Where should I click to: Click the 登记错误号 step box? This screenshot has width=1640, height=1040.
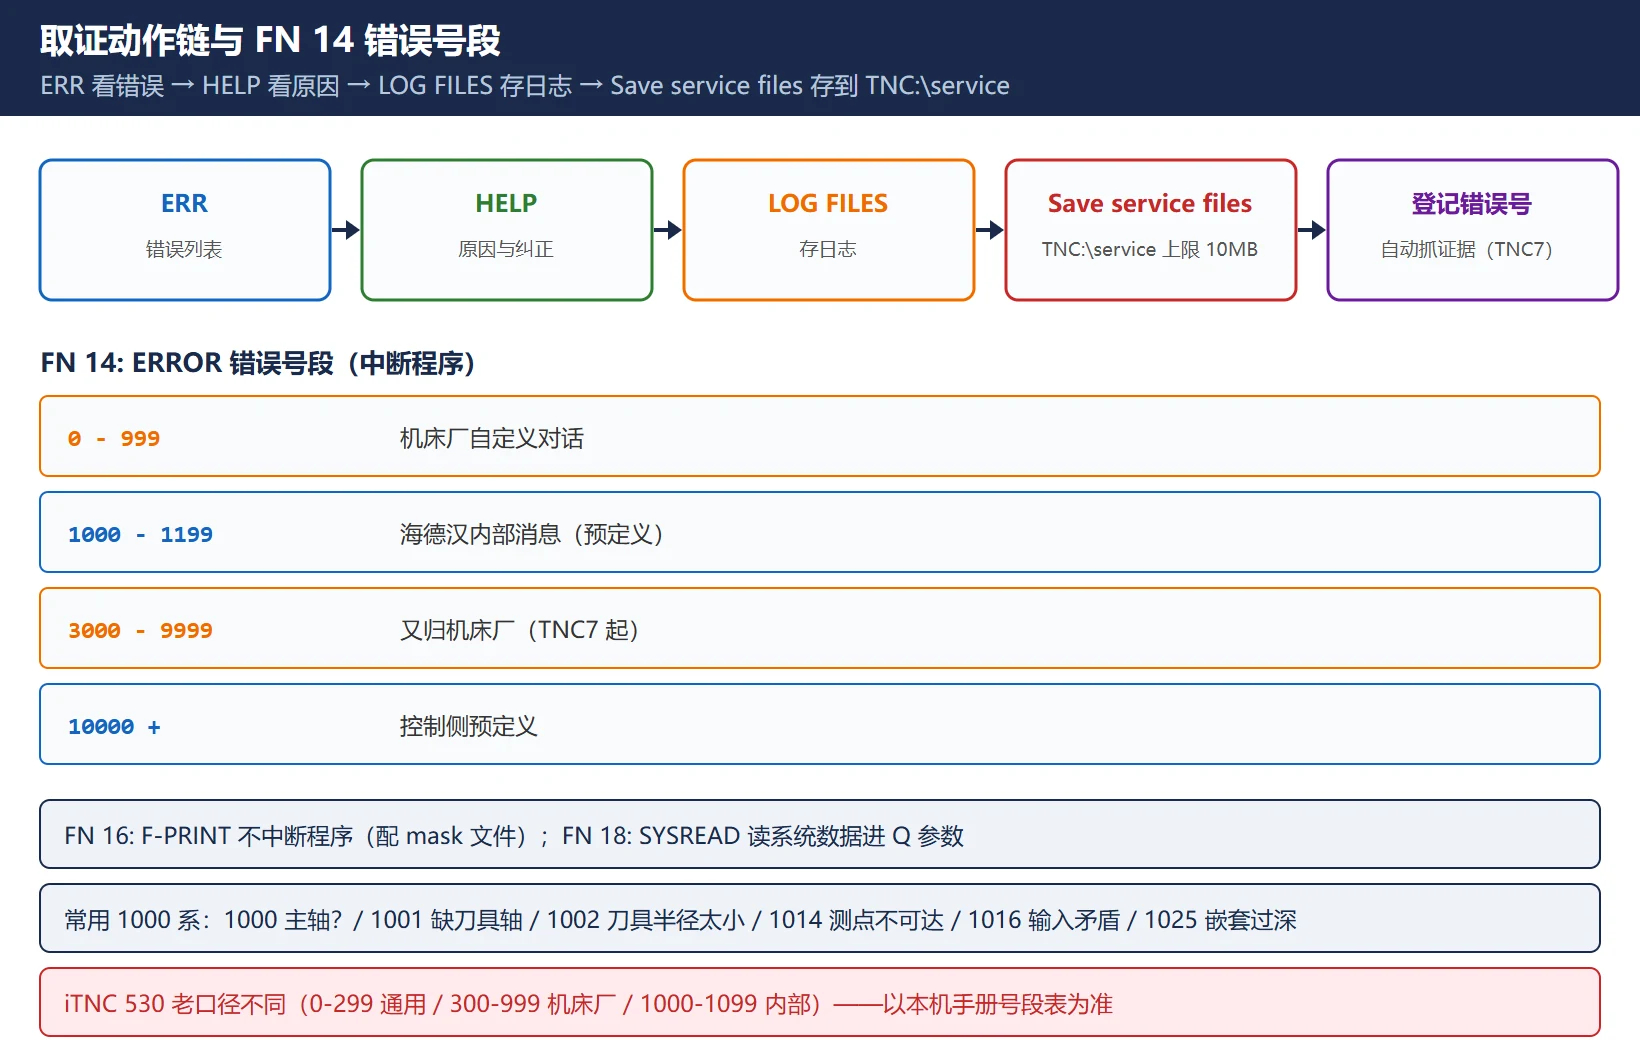(x=1473, y=230)
